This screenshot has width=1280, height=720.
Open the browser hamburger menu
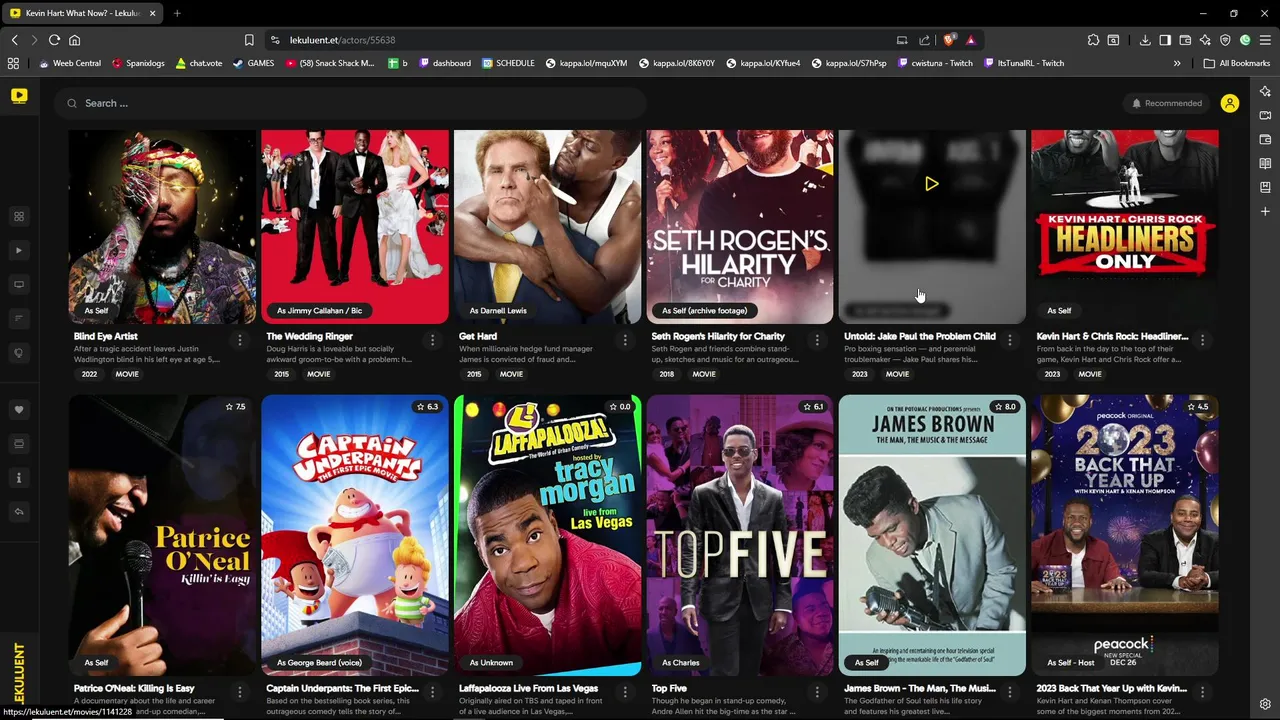coord(1265,40)
